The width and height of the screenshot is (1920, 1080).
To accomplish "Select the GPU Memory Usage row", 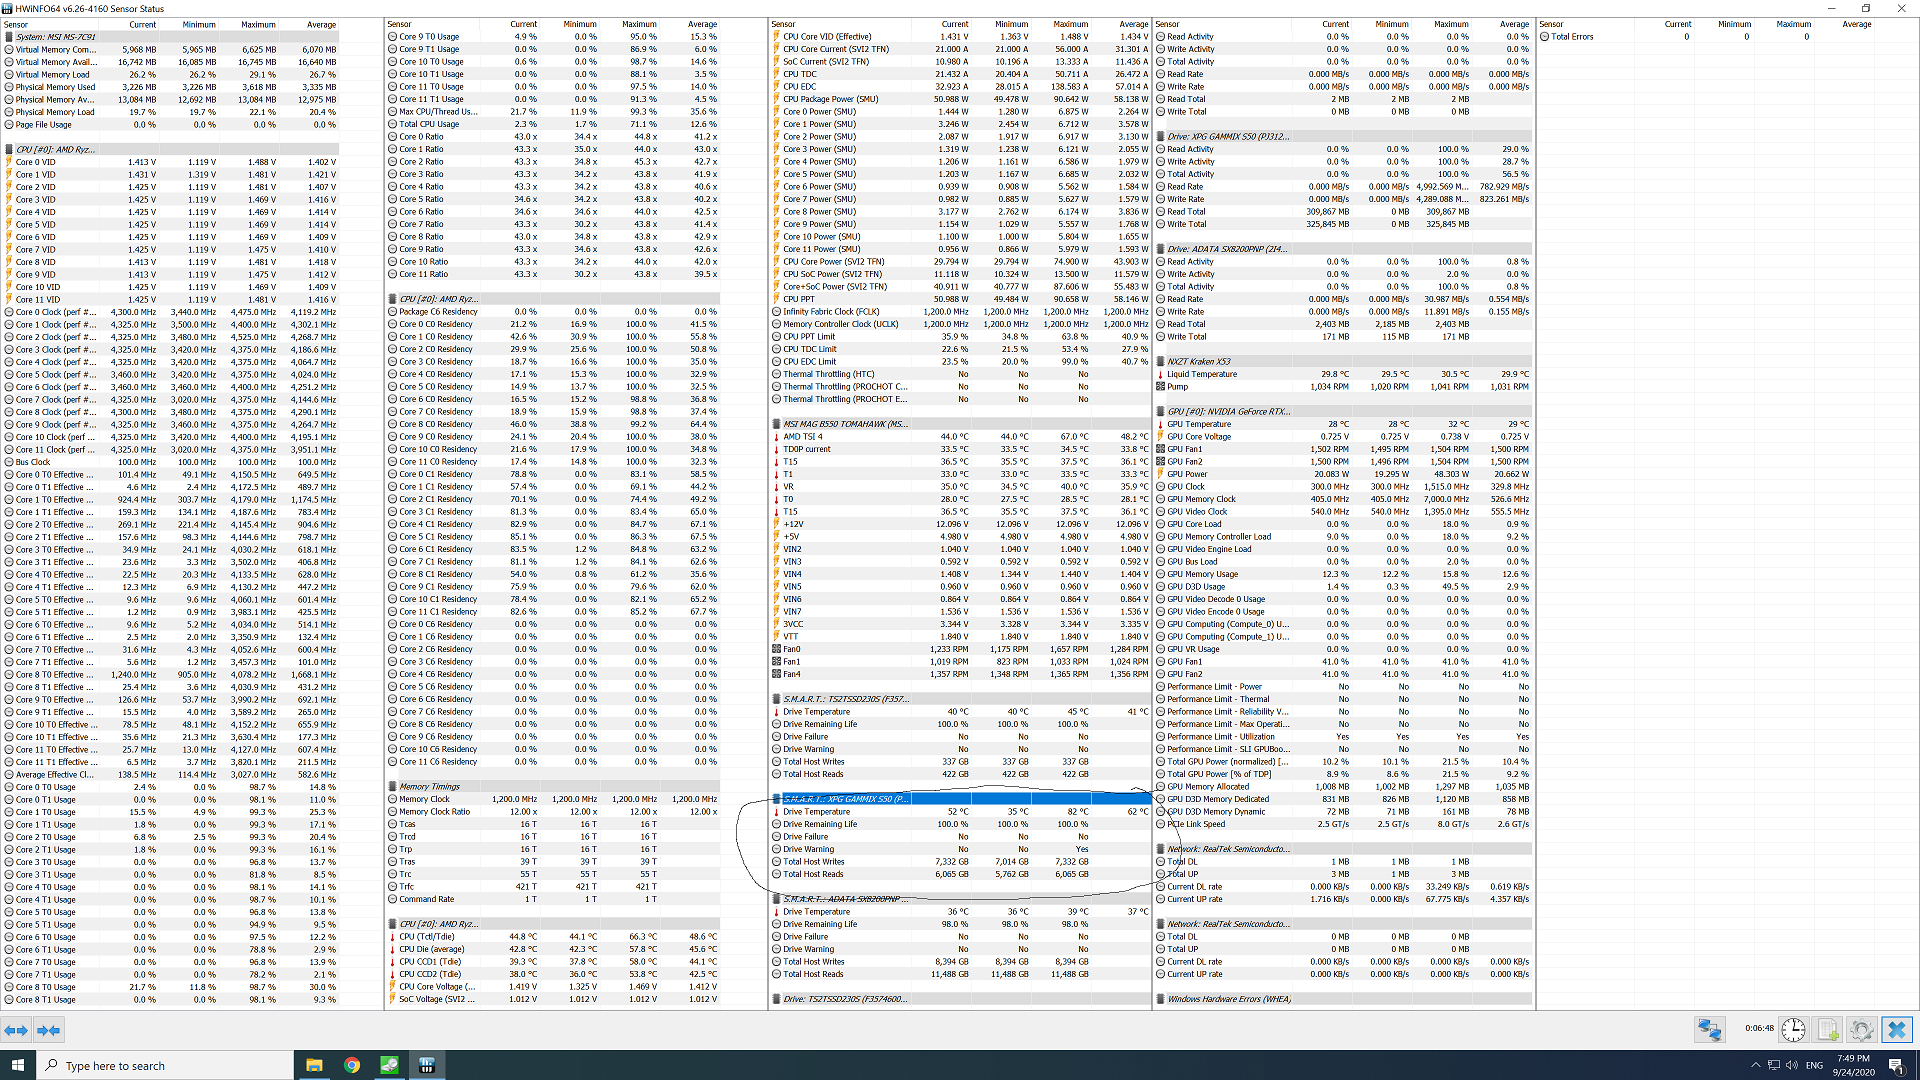I will coord(1343,574).
